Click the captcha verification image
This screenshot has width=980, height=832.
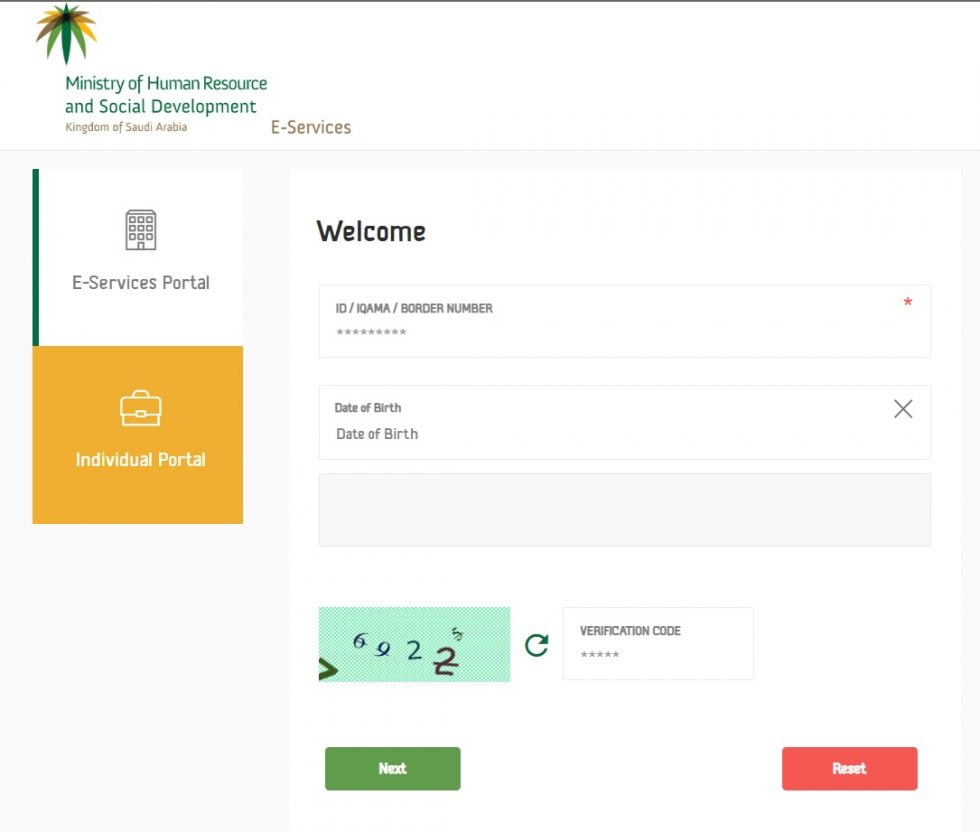coord(414,645)
